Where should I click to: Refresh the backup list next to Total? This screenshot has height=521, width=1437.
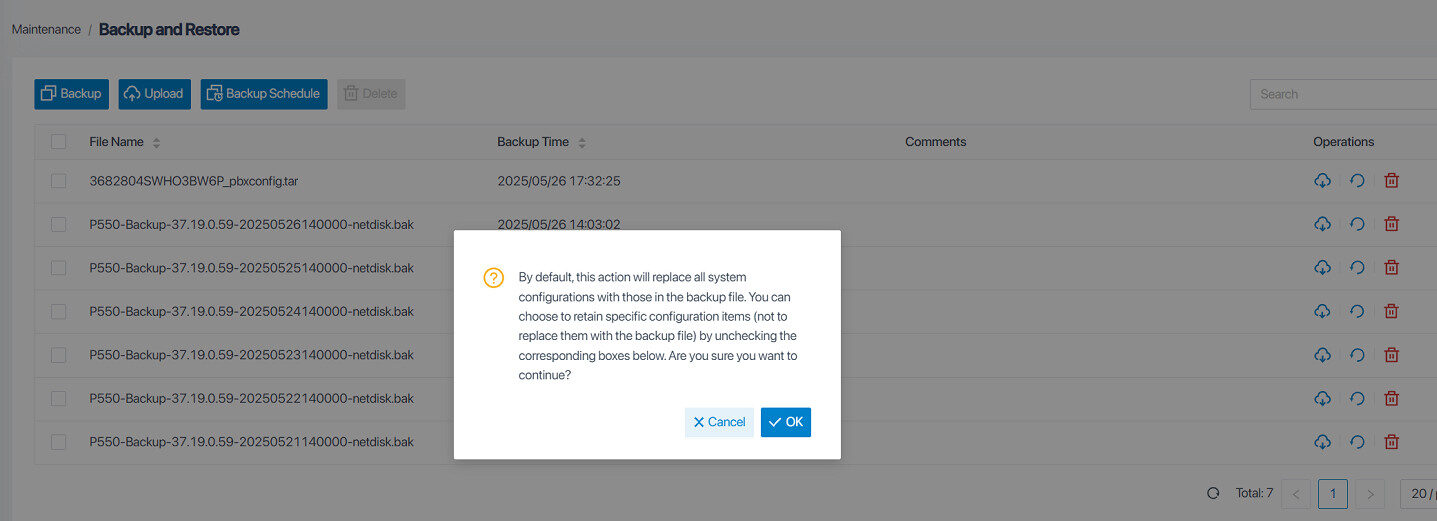pos(1213,493)
